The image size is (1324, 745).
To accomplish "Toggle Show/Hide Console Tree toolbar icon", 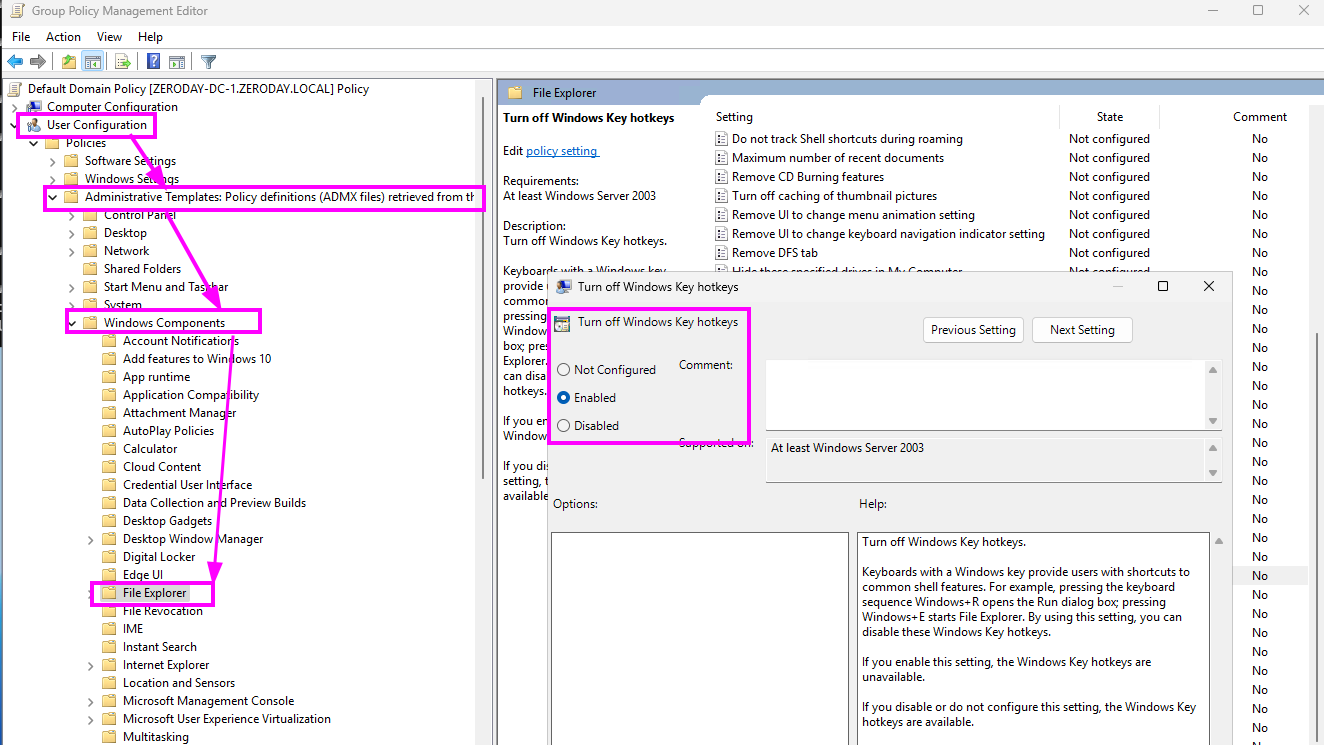I will [92, 62].
